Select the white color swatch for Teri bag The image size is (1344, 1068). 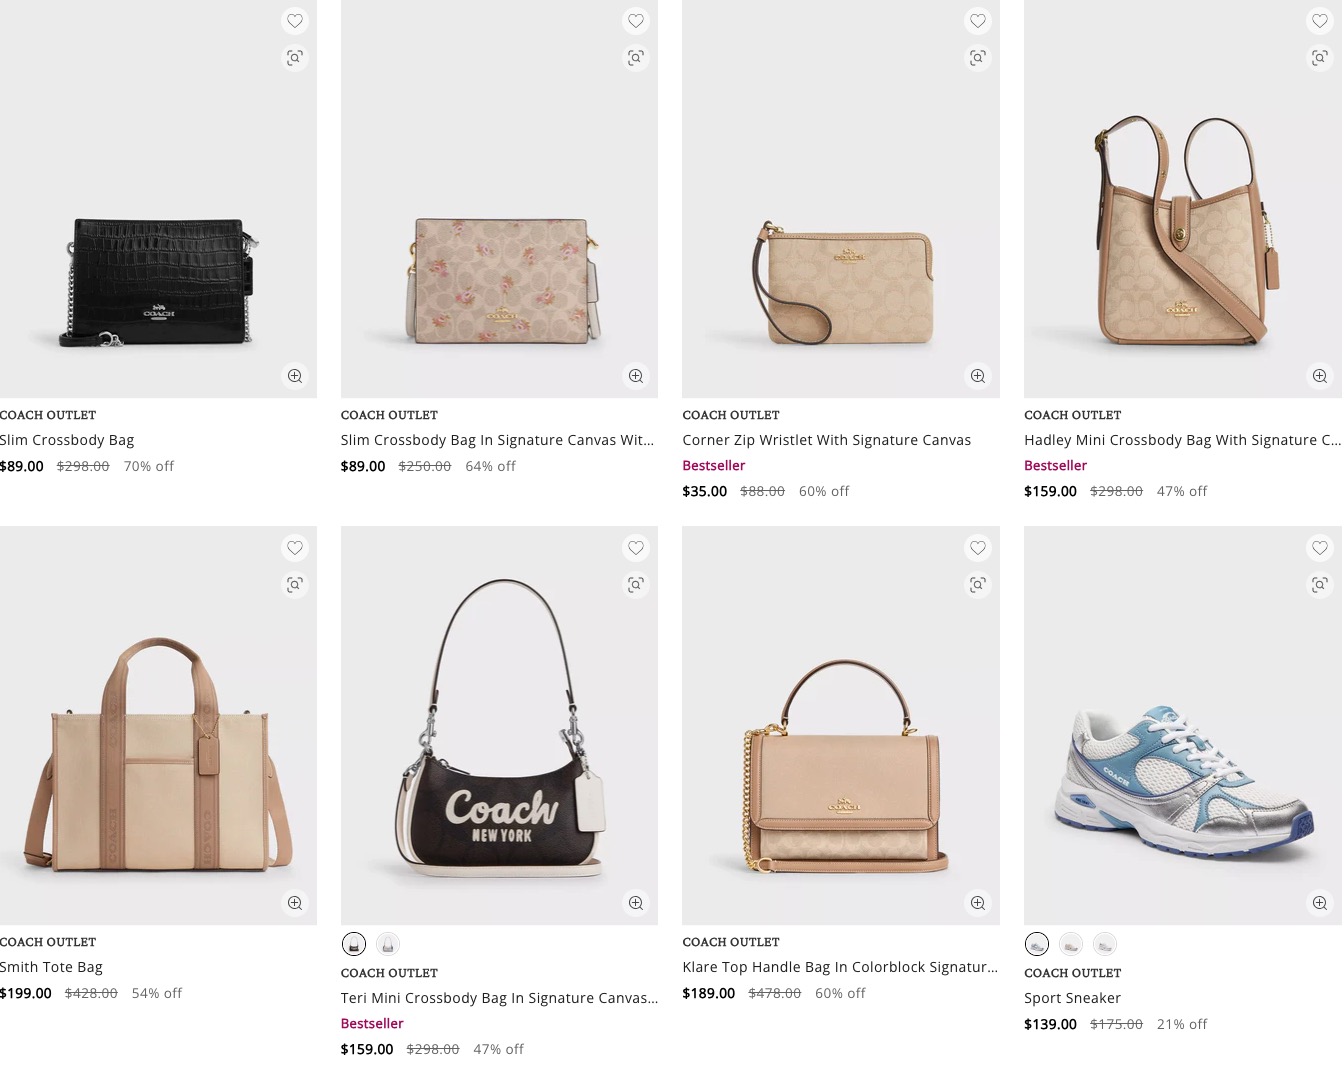388,944
